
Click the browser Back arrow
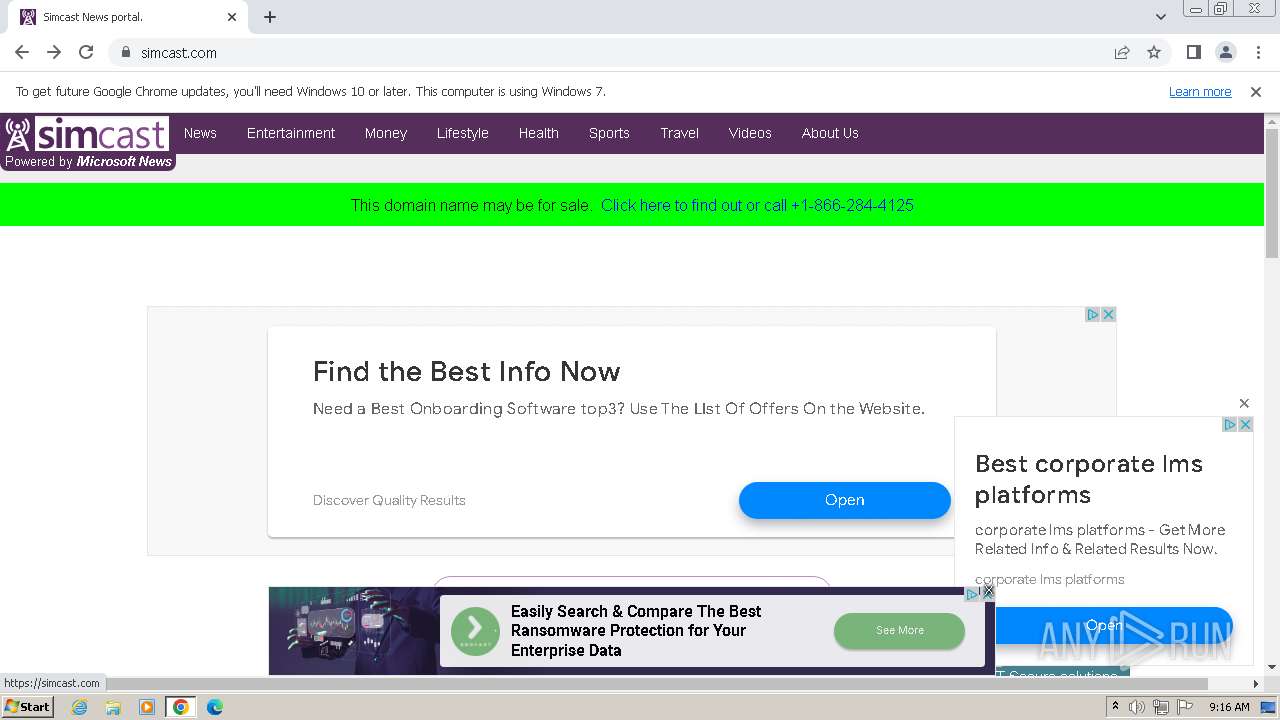click(22, 52)
